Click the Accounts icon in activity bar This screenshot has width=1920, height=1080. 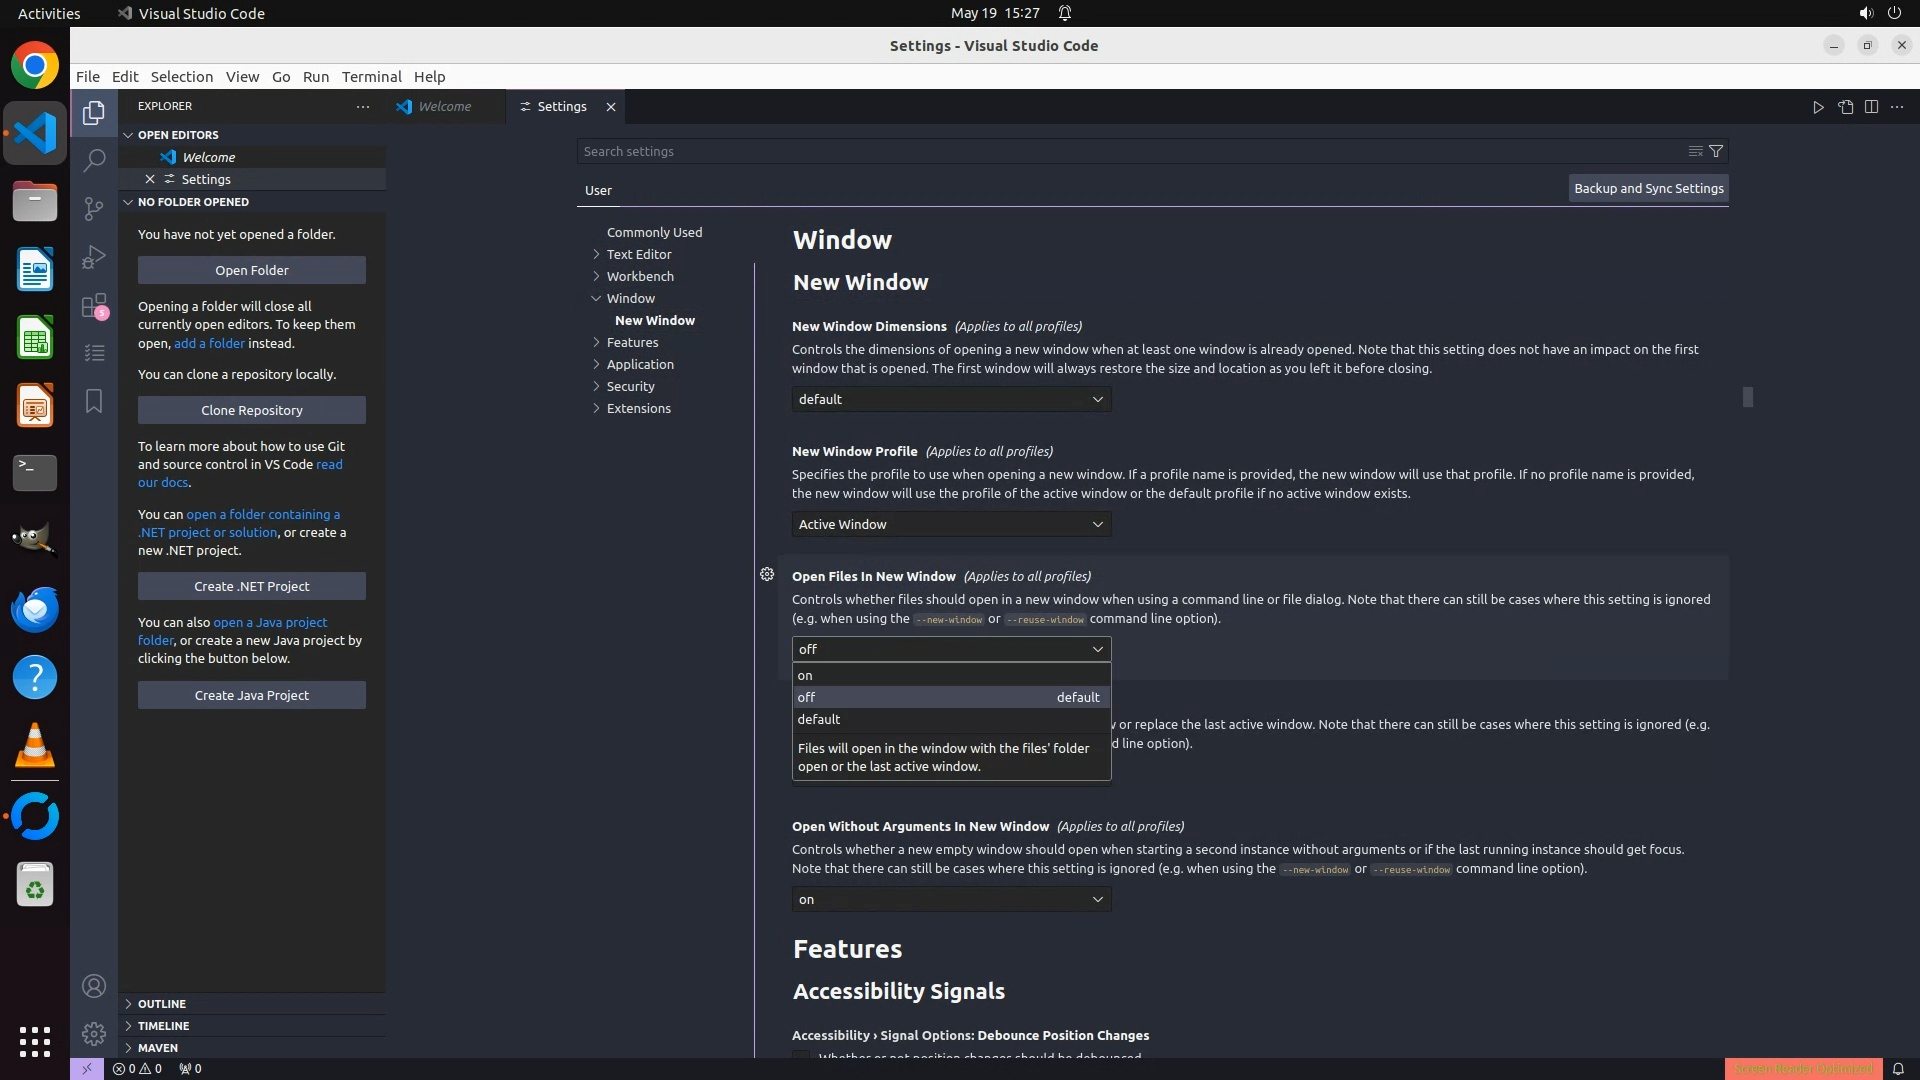94,987
